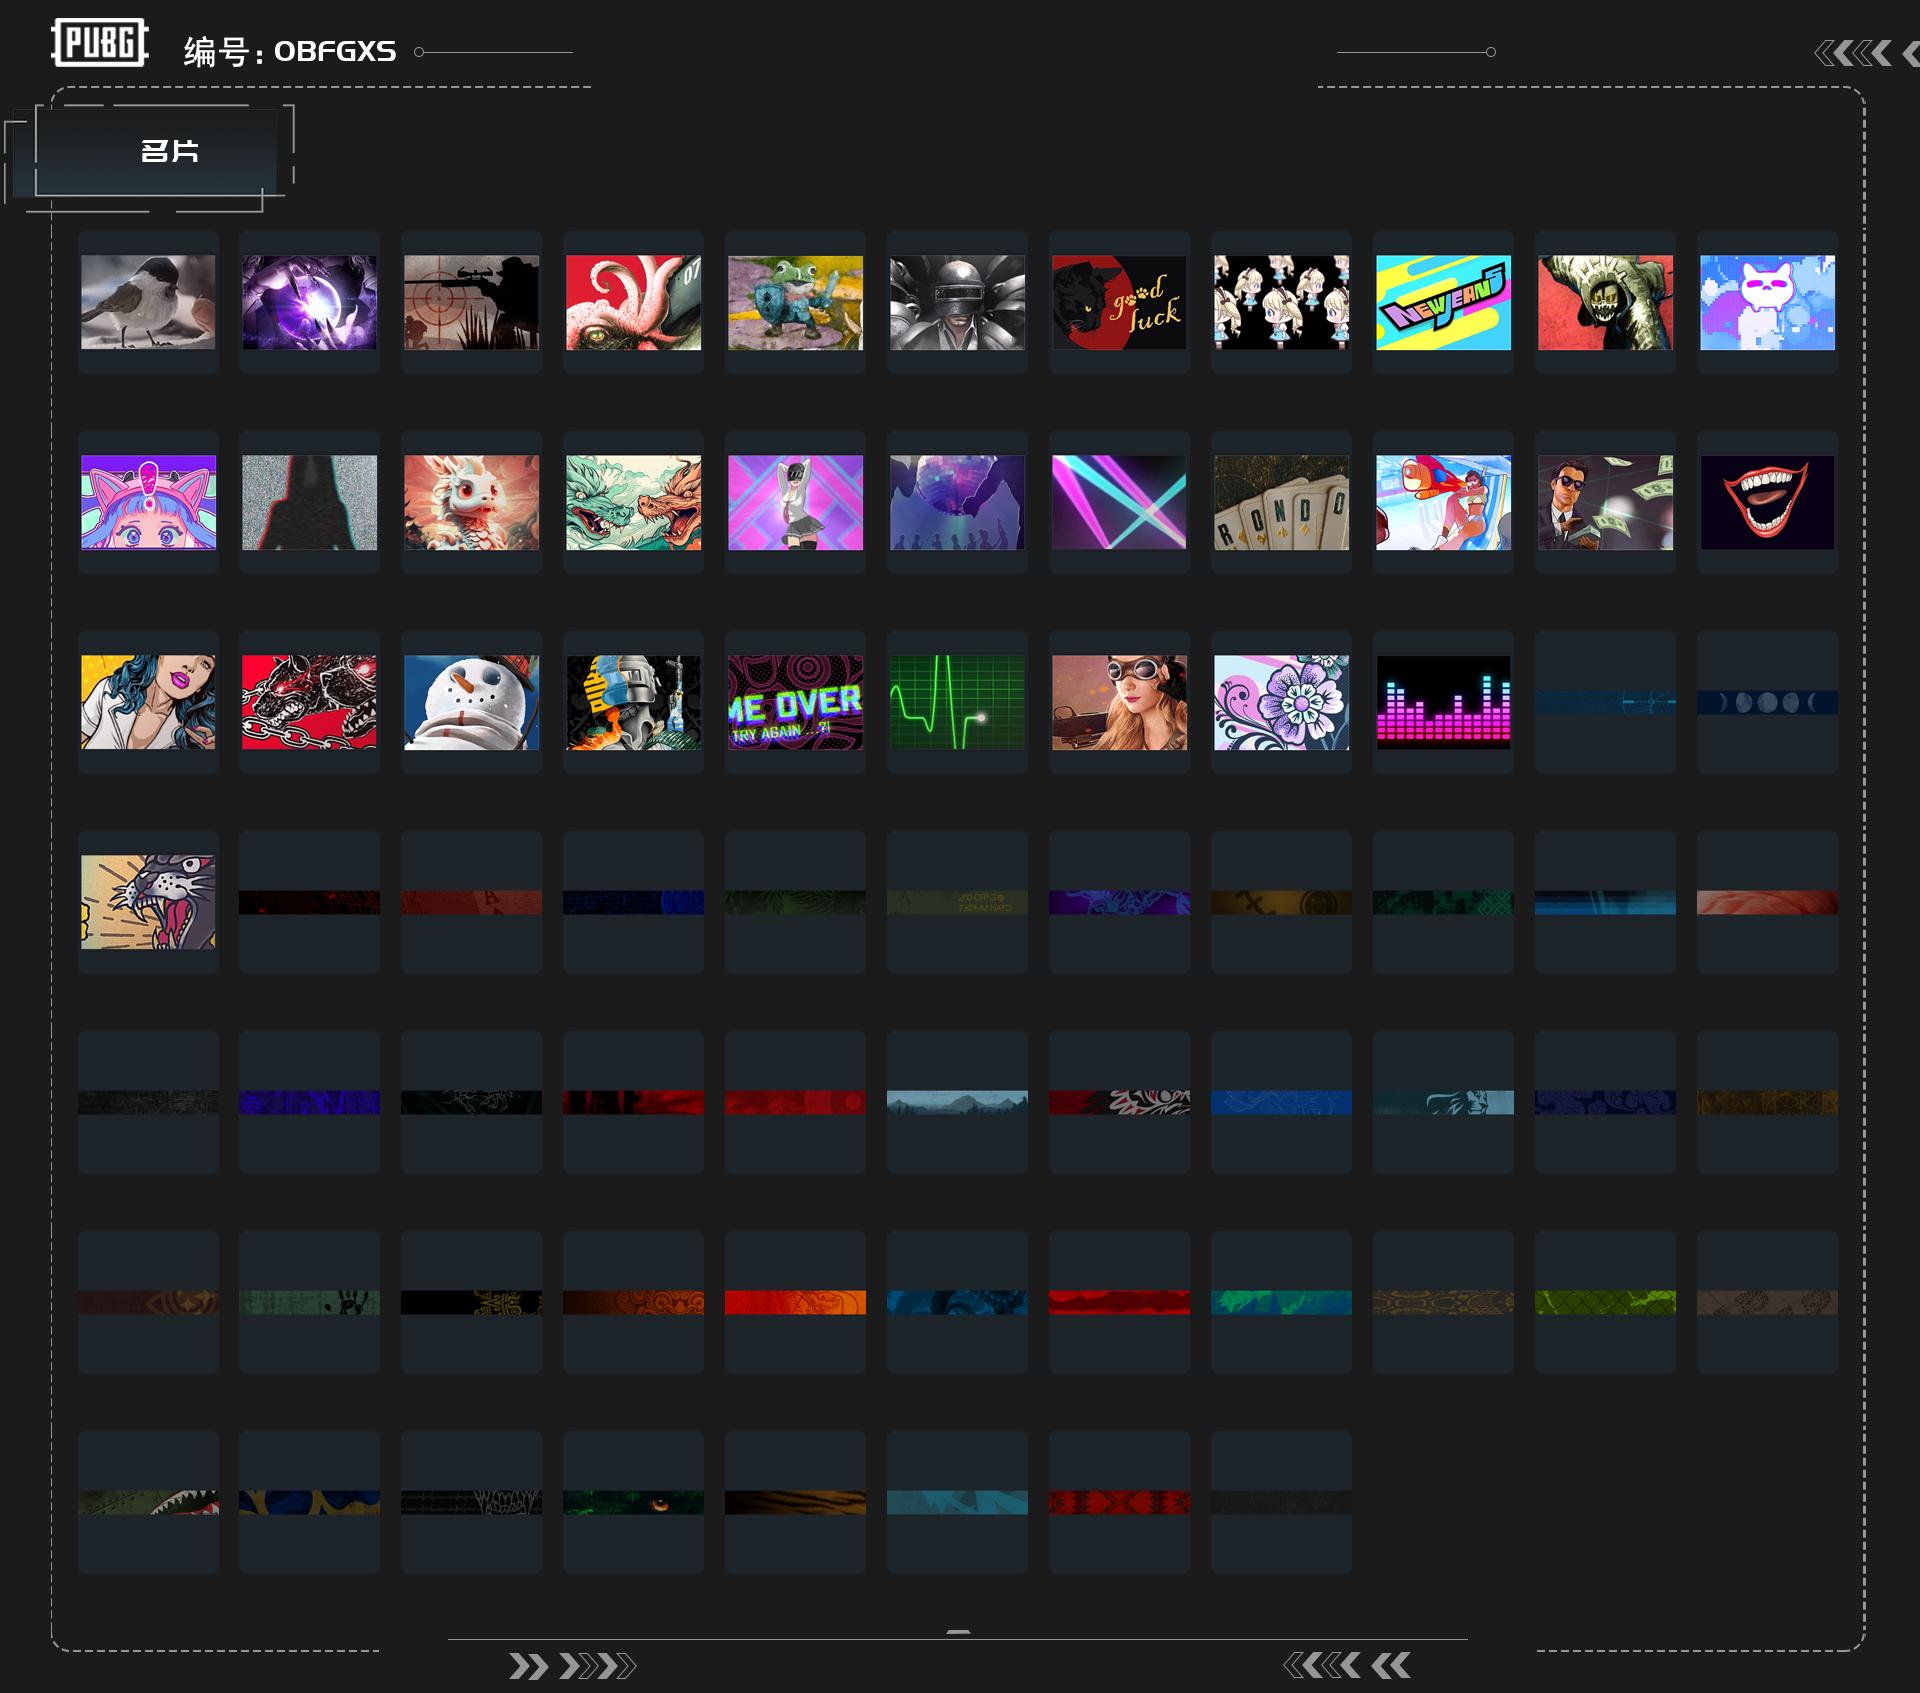Click the bottom-left right-pointing chevrons
Screen dimensions: 1920x1693
coord(571,1666)
